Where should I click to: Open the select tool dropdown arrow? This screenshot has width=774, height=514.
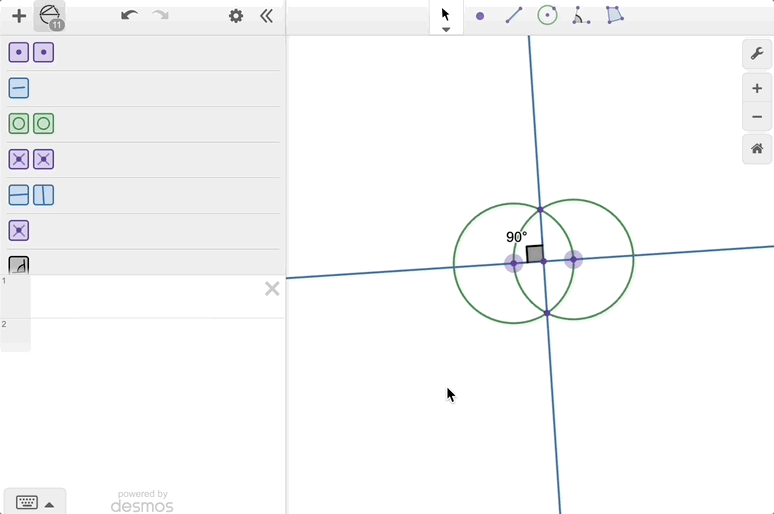click(446, 30)
